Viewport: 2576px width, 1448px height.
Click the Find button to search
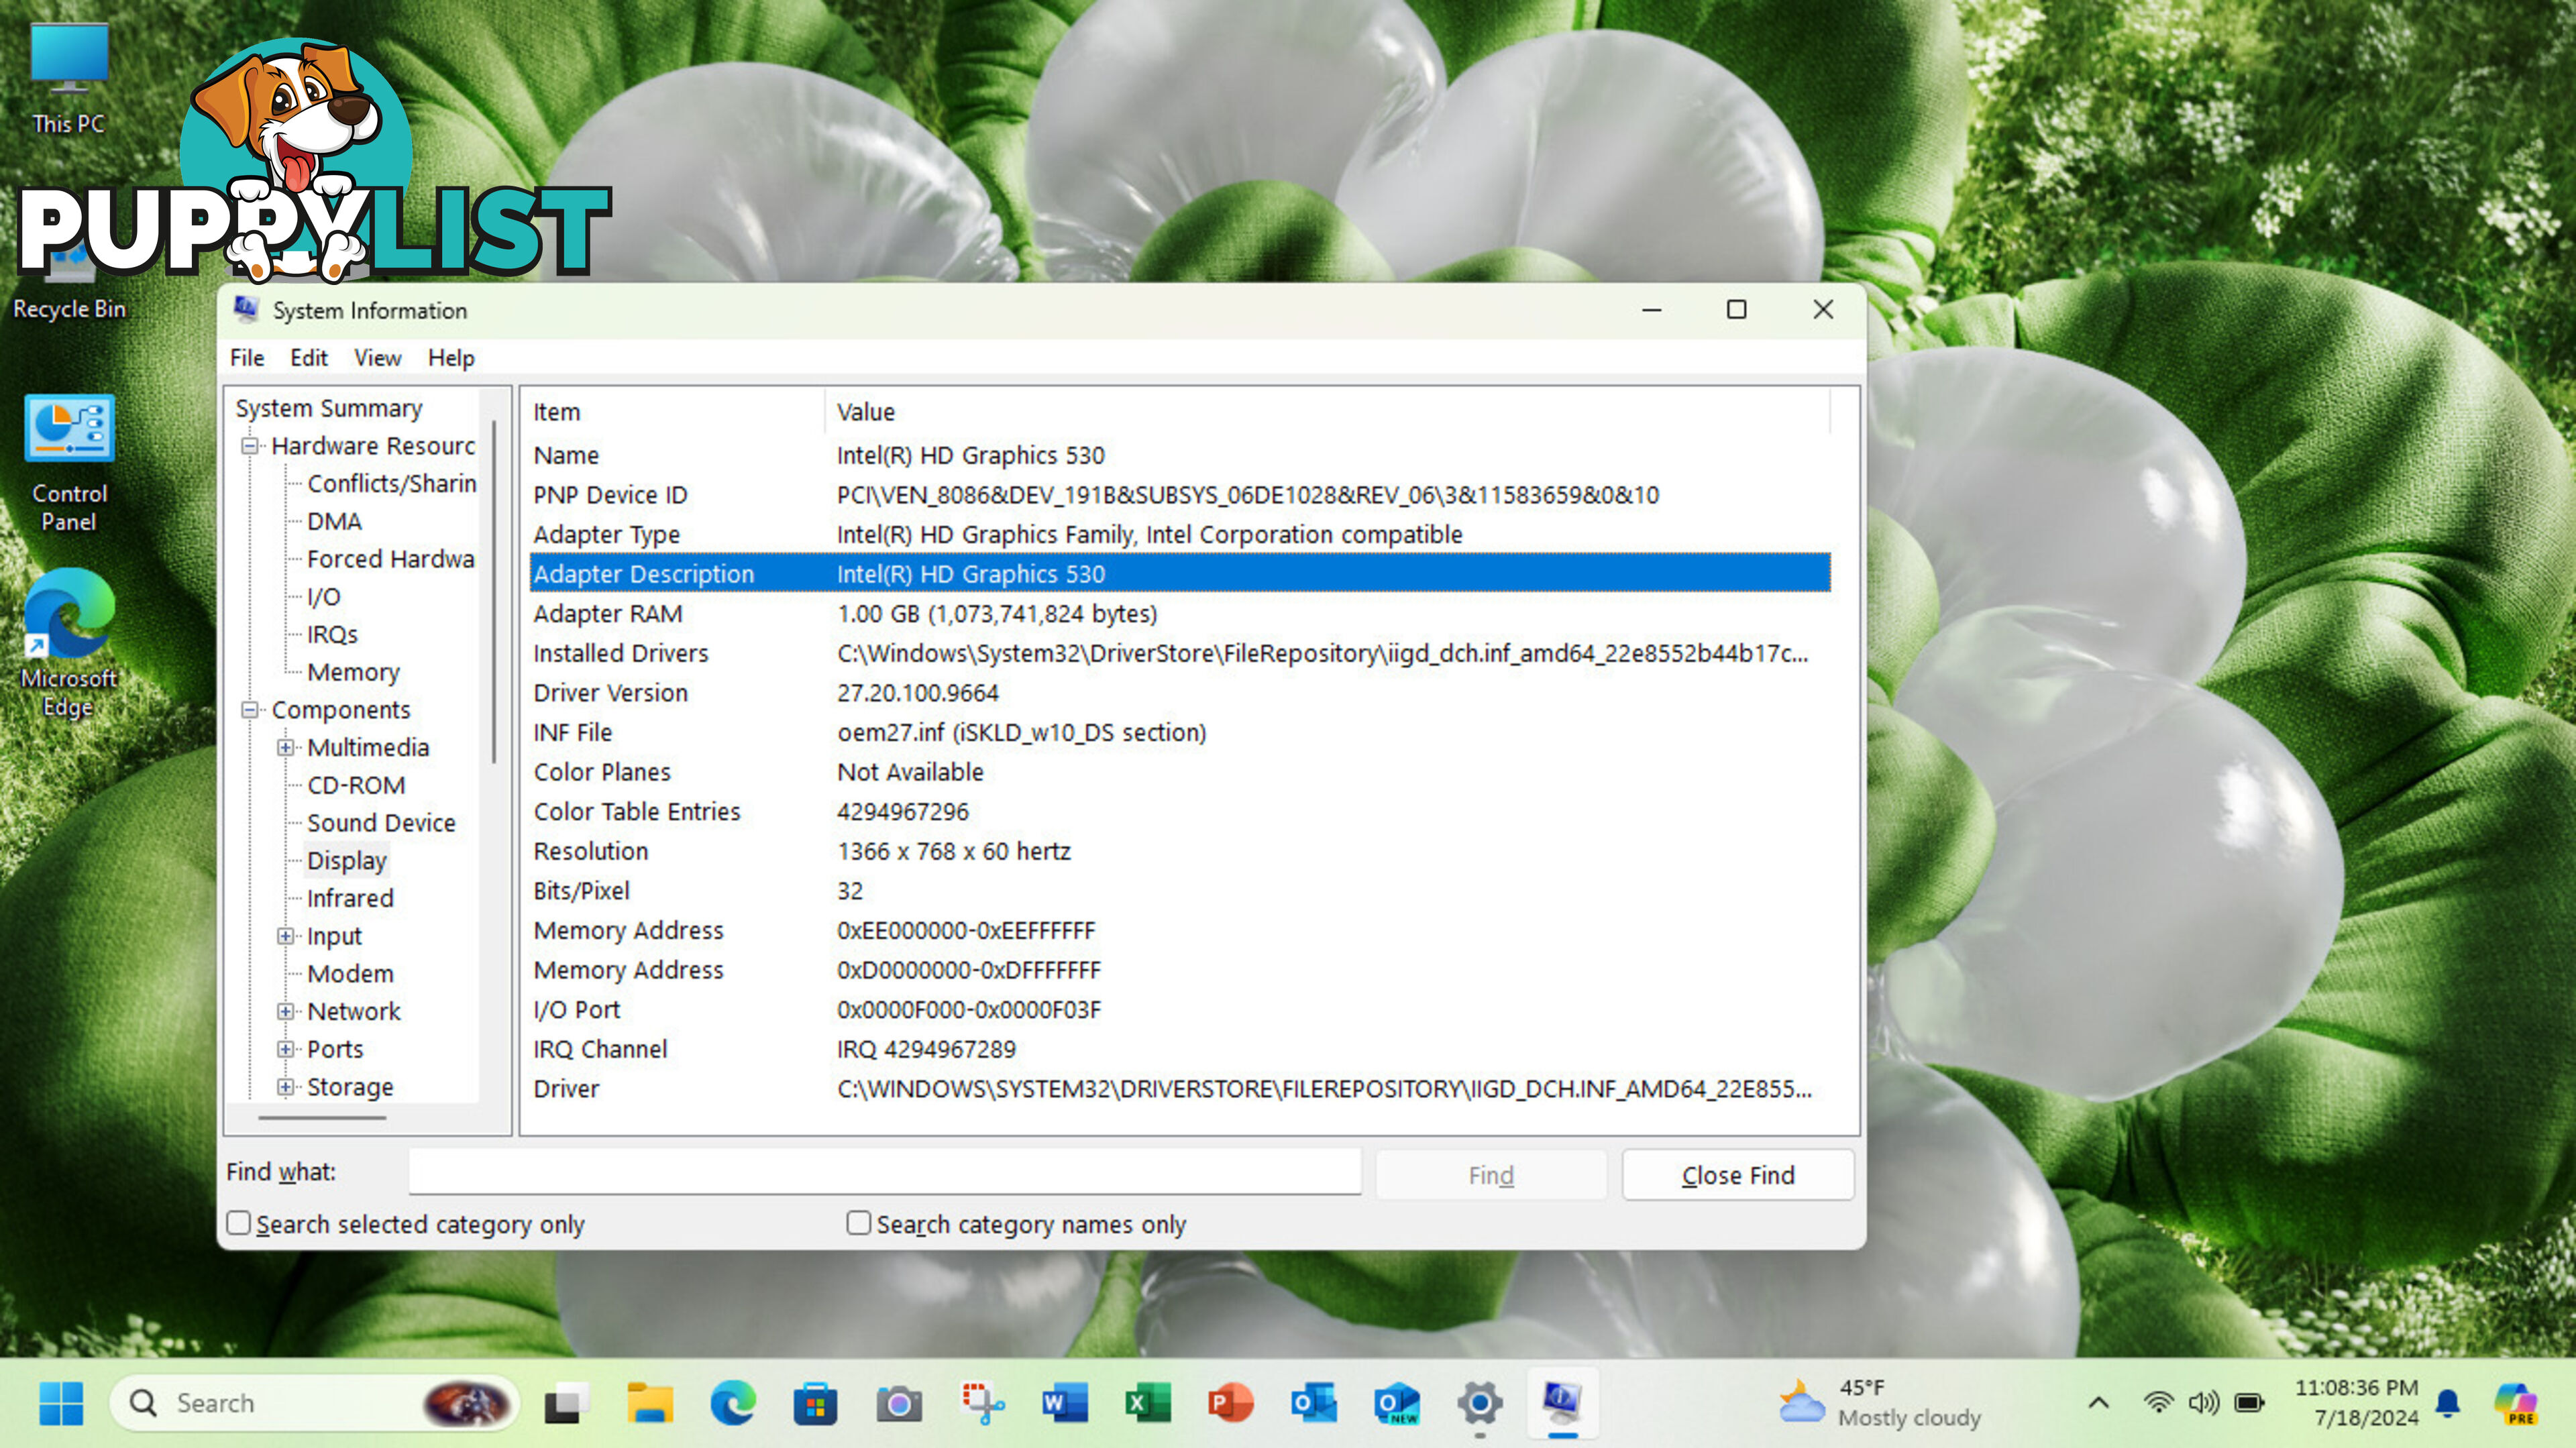click(x=1490, y=1174)
